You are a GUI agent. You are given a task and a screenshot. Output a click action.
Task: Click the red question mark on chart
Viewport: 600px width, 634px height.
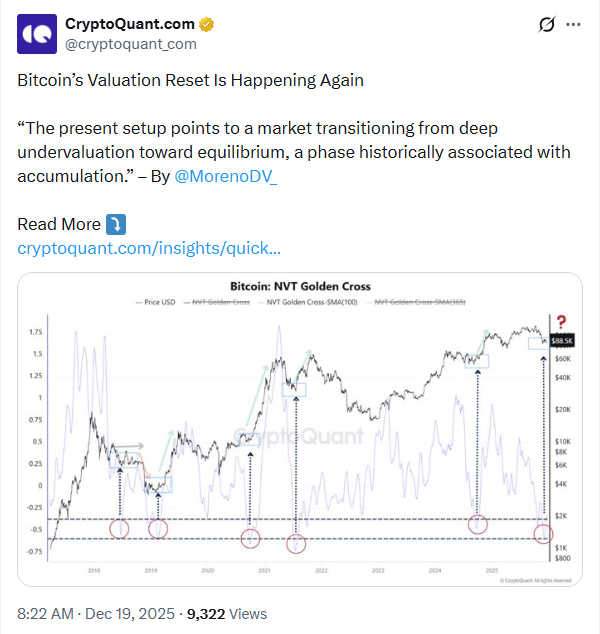562,321
